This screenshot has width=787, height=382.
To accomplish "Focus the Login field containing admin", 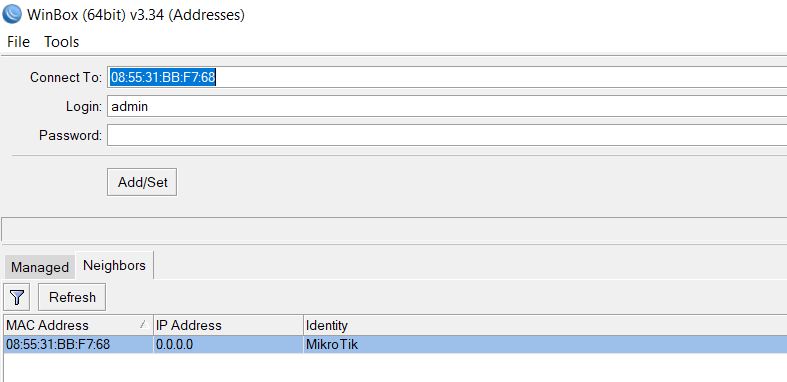I will click(447, 106).
